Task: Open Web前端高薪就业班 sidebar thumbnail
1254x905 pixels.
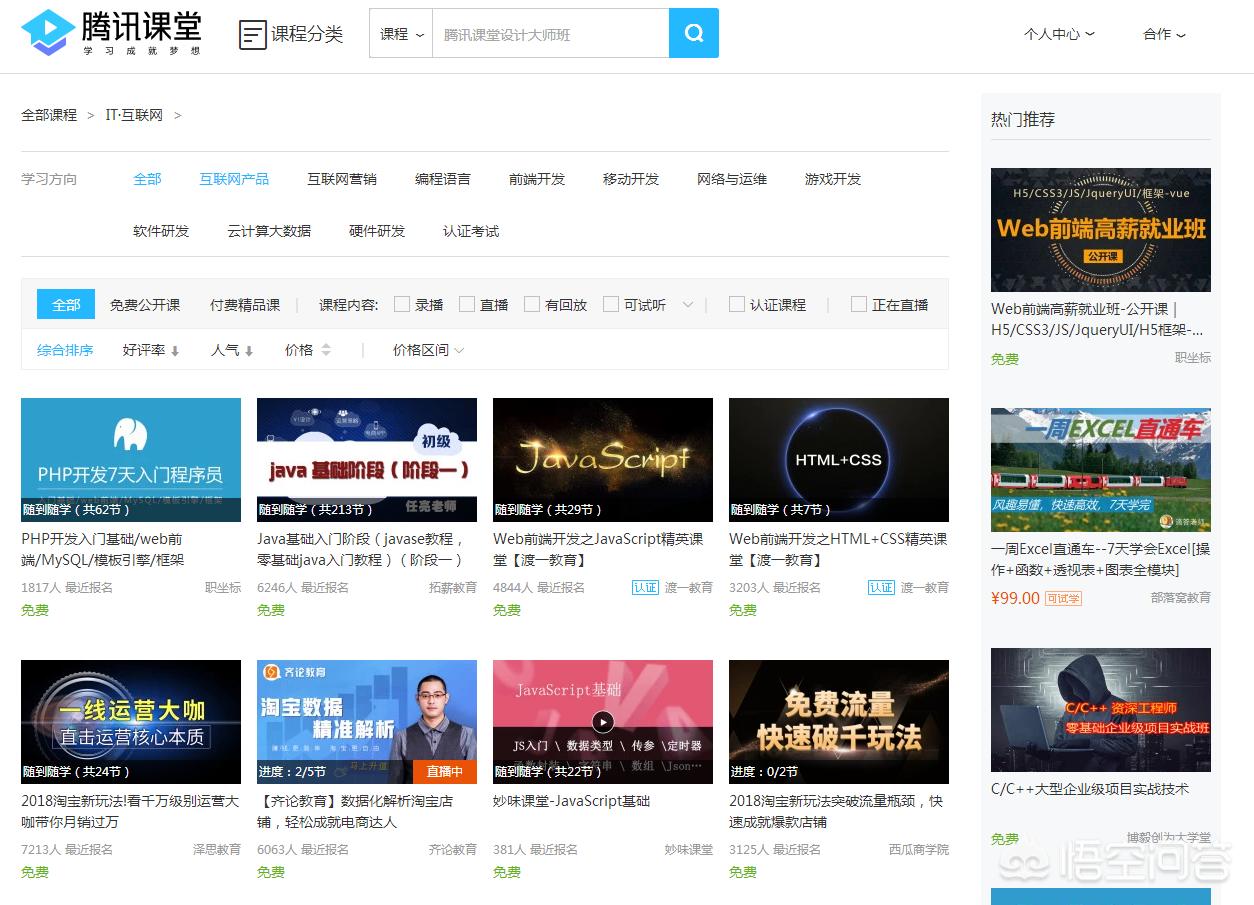Action: point(1101,230)
